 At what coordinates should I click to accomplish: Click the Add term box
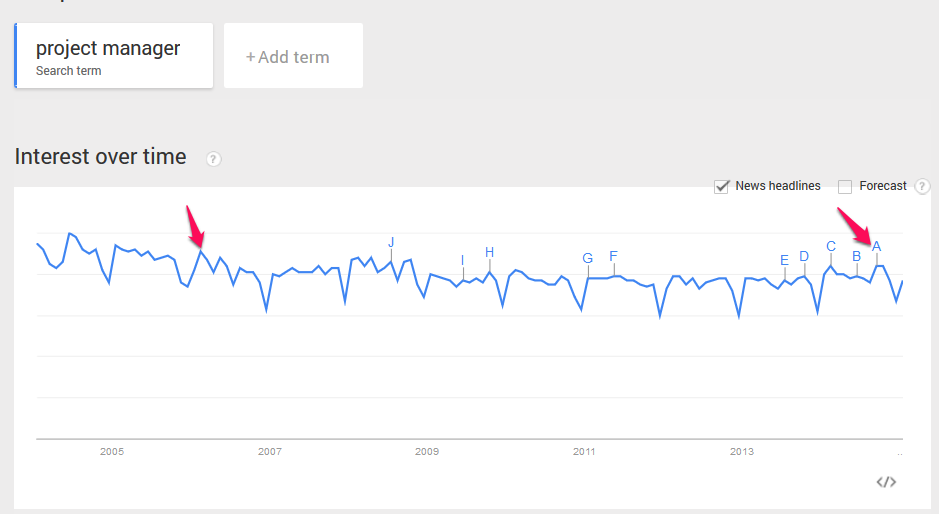[293, 56]
